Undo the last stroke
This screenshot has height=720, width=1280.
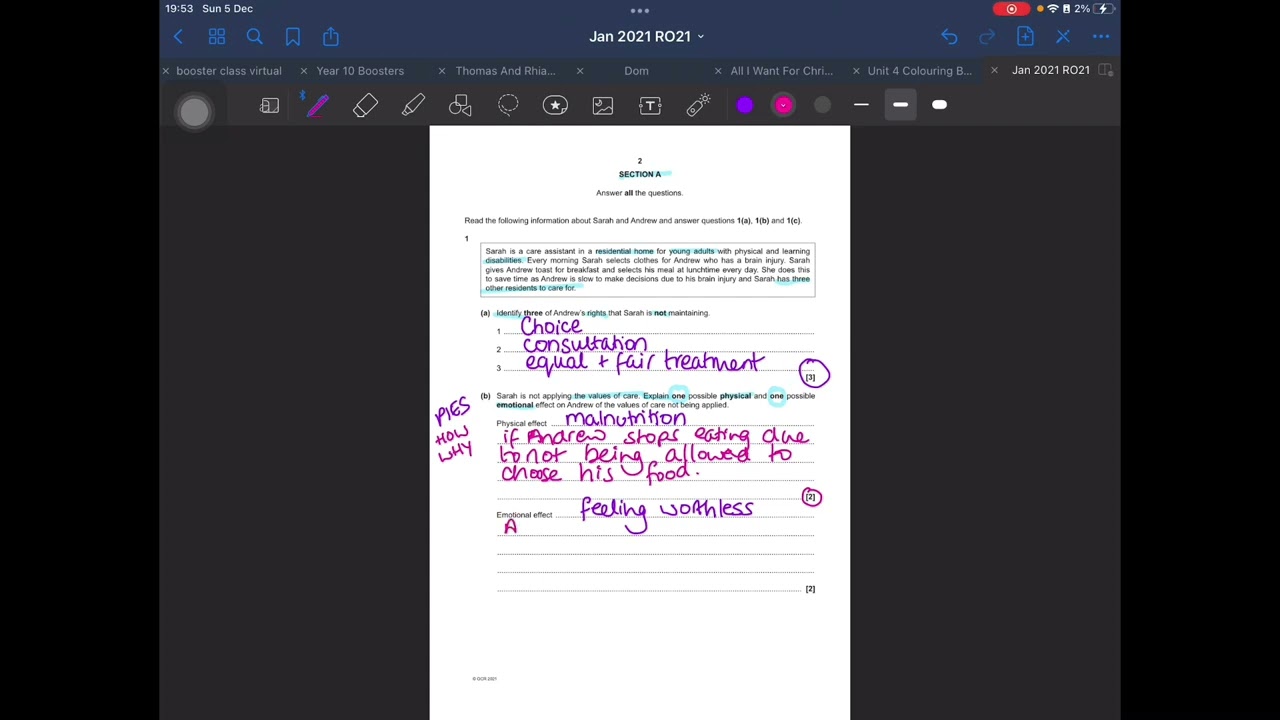point(949,37)
